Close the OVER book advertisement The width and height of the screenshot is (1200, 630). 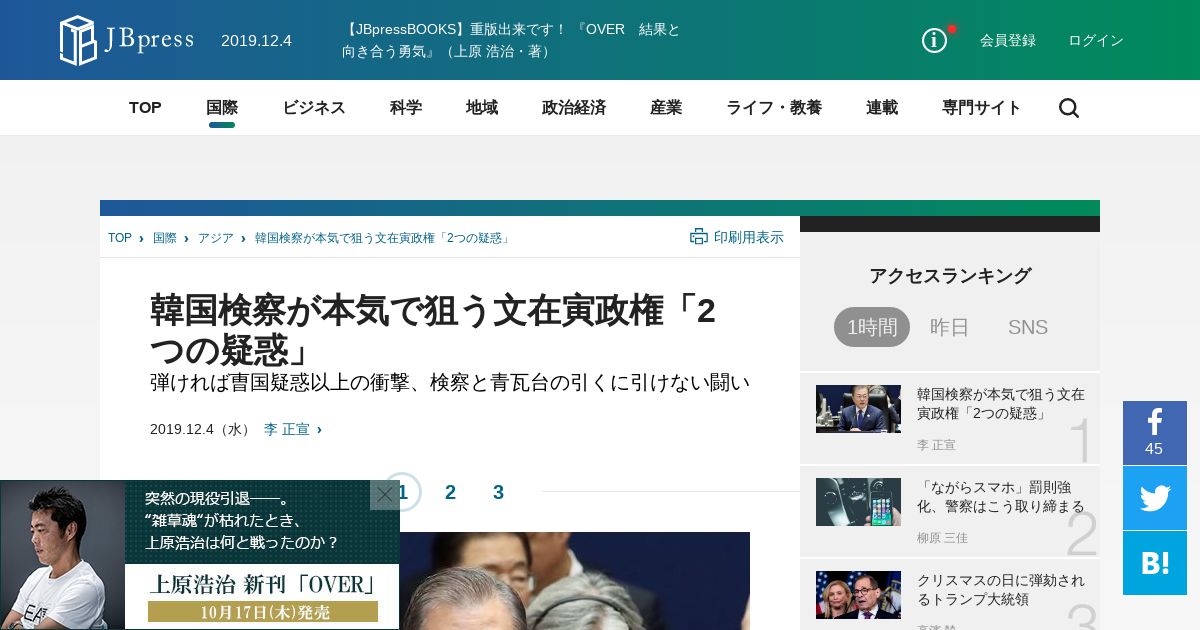coord(385,494)
